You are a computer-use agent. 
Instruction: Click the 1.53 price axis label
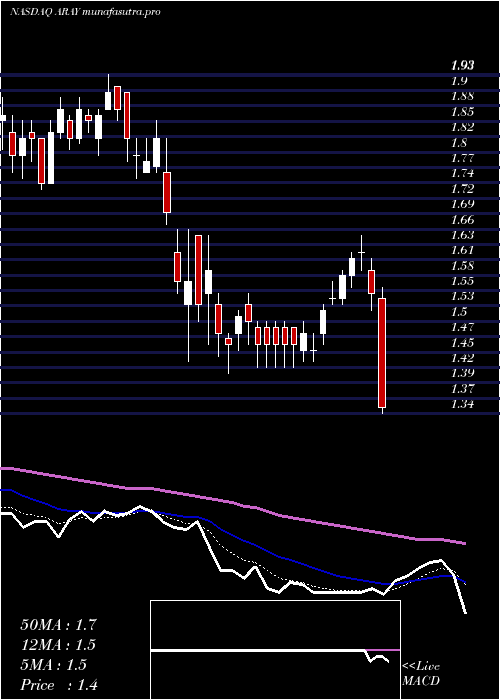pyautogui.click(x=462, y=296)
